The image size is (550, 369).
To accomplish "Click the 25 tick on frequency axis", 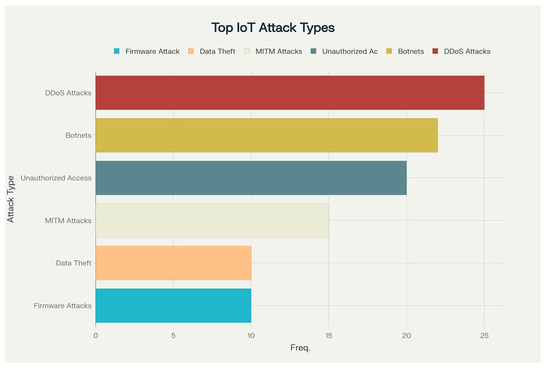I will point(484,336).
